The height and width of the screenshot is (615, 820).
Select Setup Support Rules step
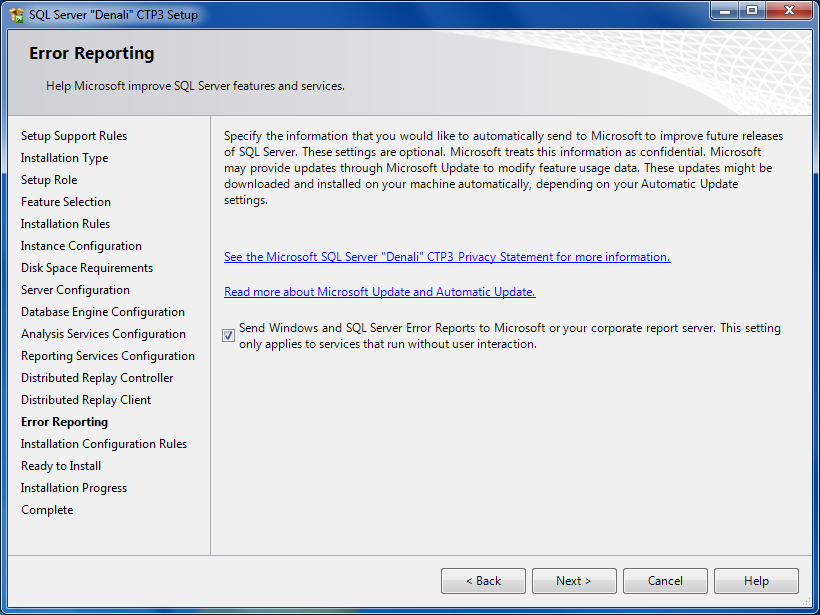coord(74,136)
